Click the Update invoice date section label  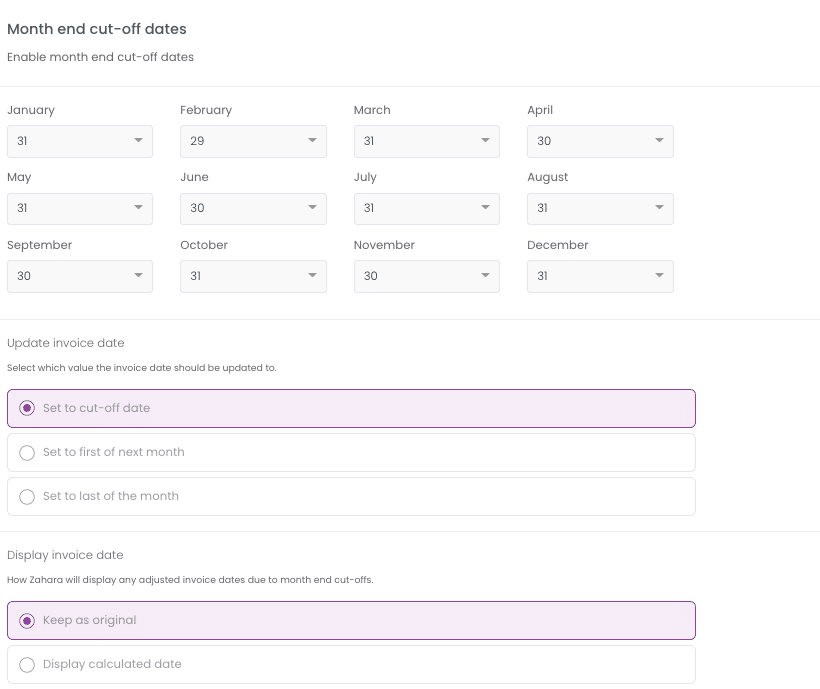pyautogui.click(x=66, y=343)
